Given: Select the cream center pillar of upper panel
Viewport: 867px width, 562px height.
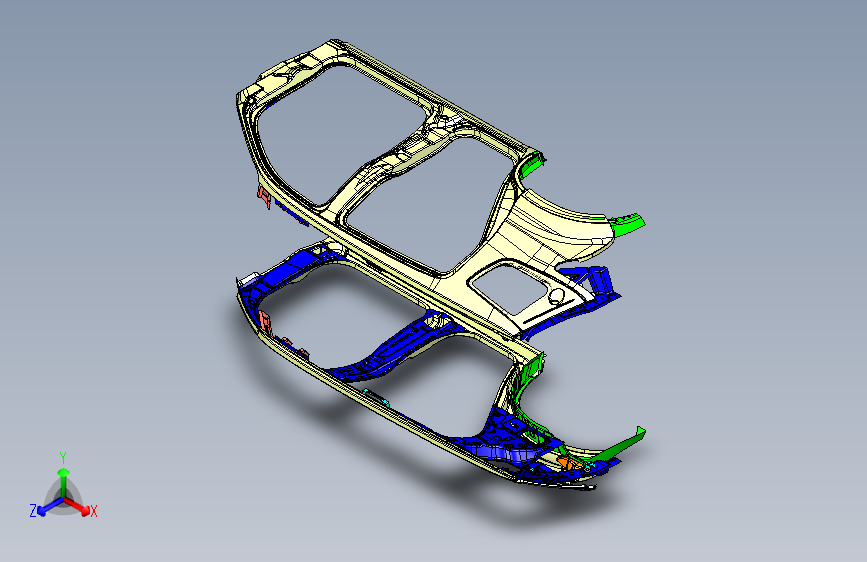Looking at the screenshot, I should (x=394, y=160).
